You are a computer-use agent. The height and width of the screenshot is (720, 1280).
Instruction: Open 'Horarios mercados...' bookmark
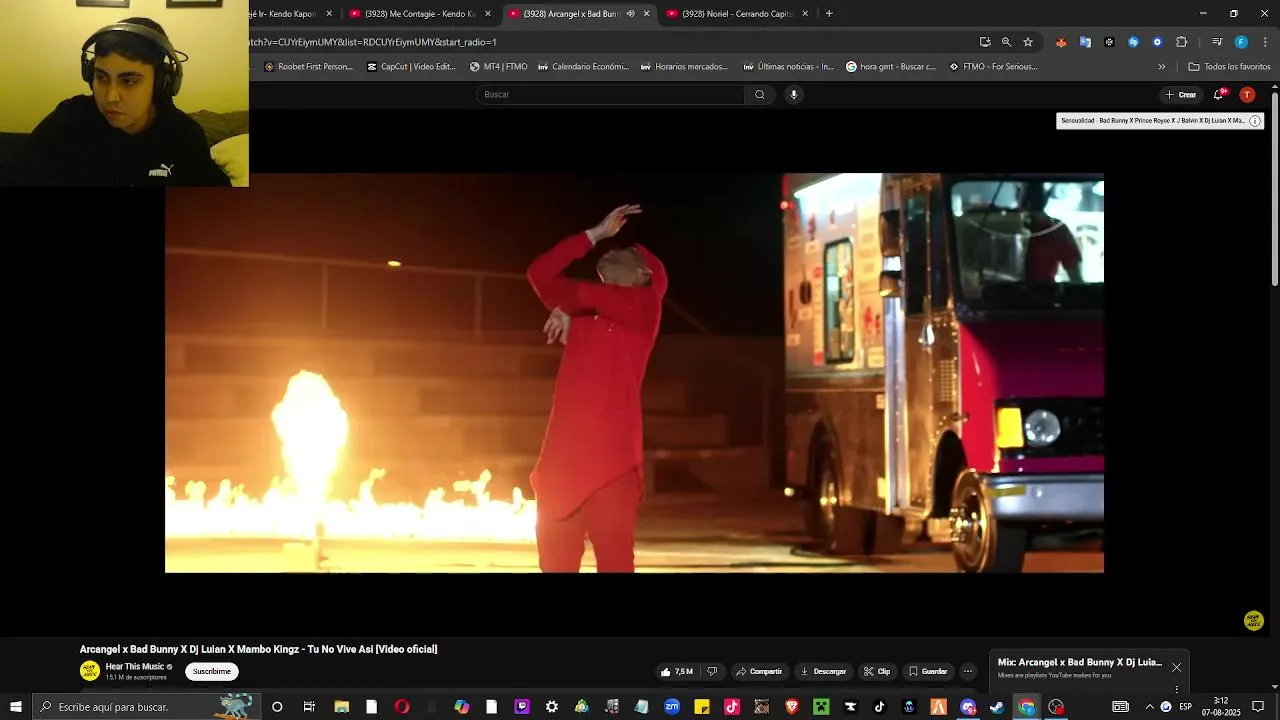pos(684,67)
